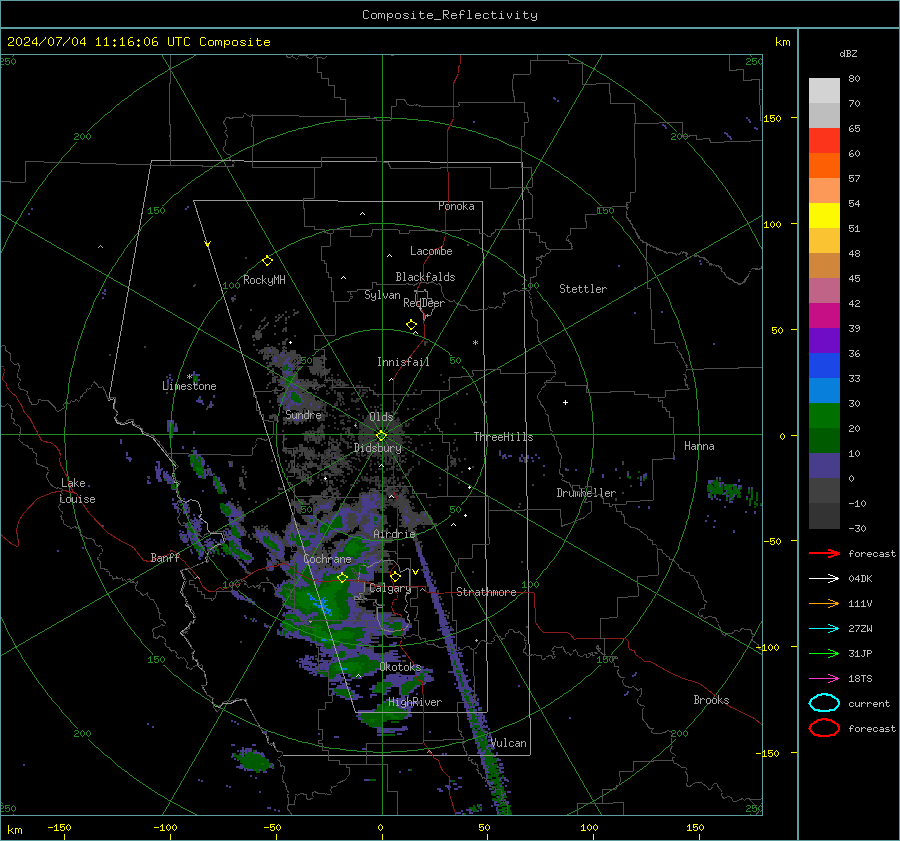
Task: Click the magenta 18TS arrow icon
Action: click(x=824, y=679)
